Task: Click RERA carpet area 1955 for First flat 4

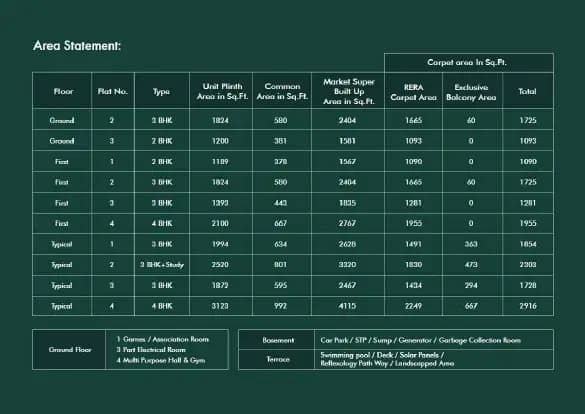Action: [413, 223]
